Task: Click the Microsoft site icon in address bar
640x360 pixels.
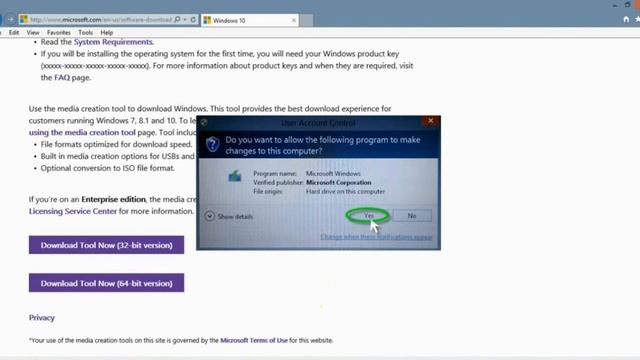Action: pyautogui.click(x=24, y=20)
